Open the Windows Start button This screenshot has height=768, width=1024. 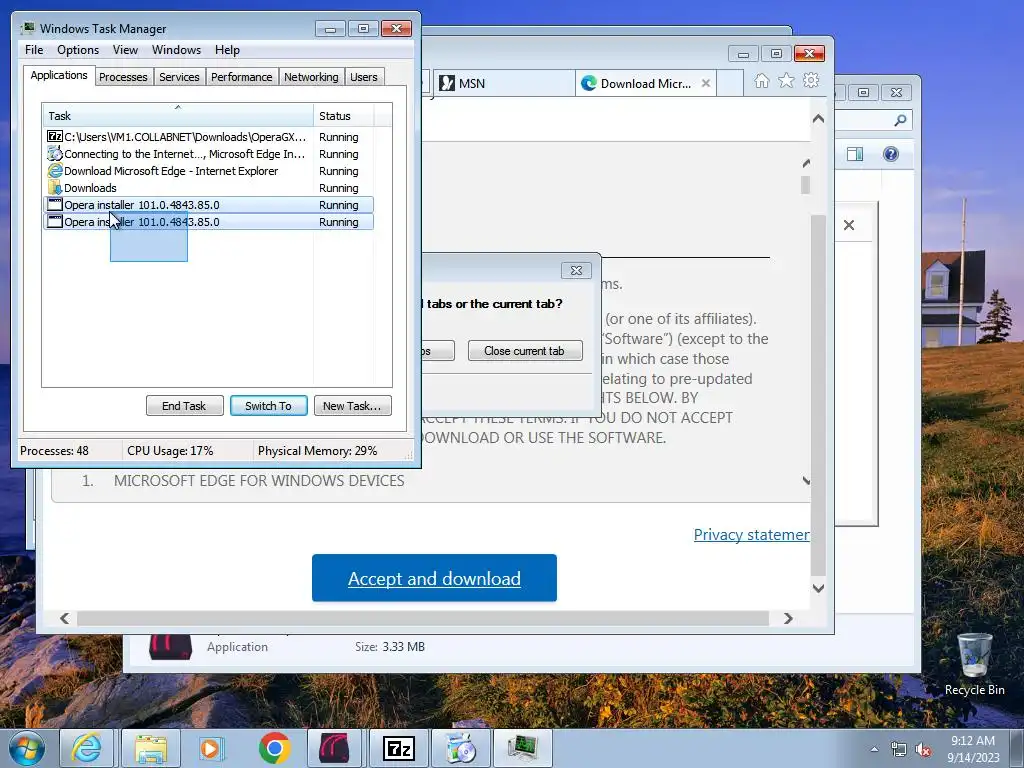(x=27, y=748)
